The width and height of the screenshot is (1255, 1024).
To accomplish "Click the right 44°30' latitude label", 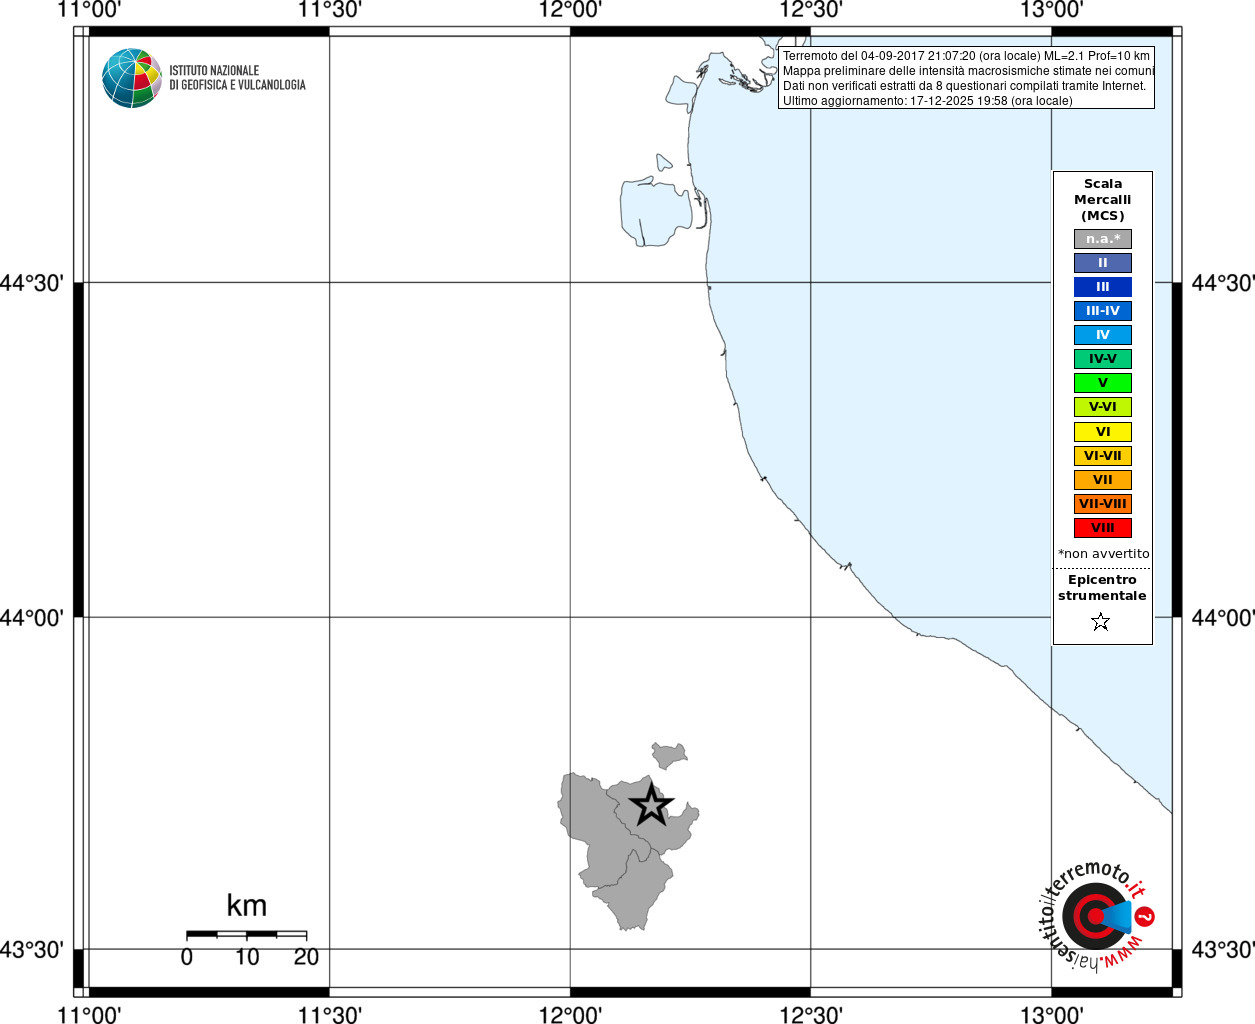I will [1223, 284].
